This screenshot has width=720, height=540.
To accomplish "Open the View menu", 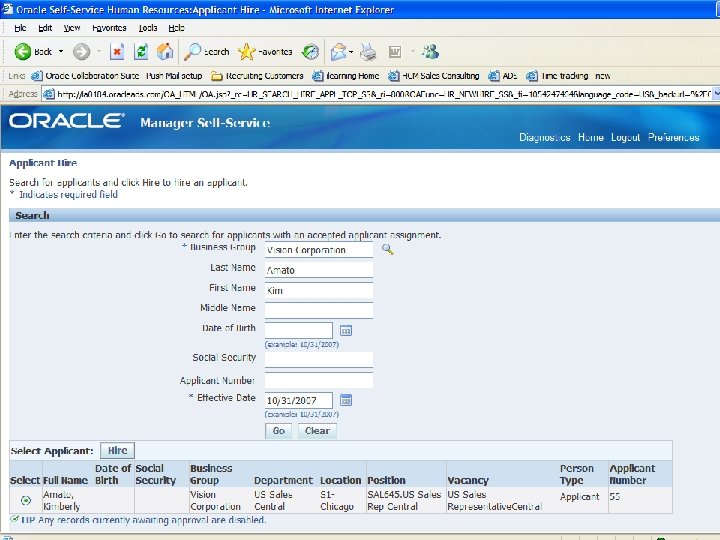I will 72,28.
